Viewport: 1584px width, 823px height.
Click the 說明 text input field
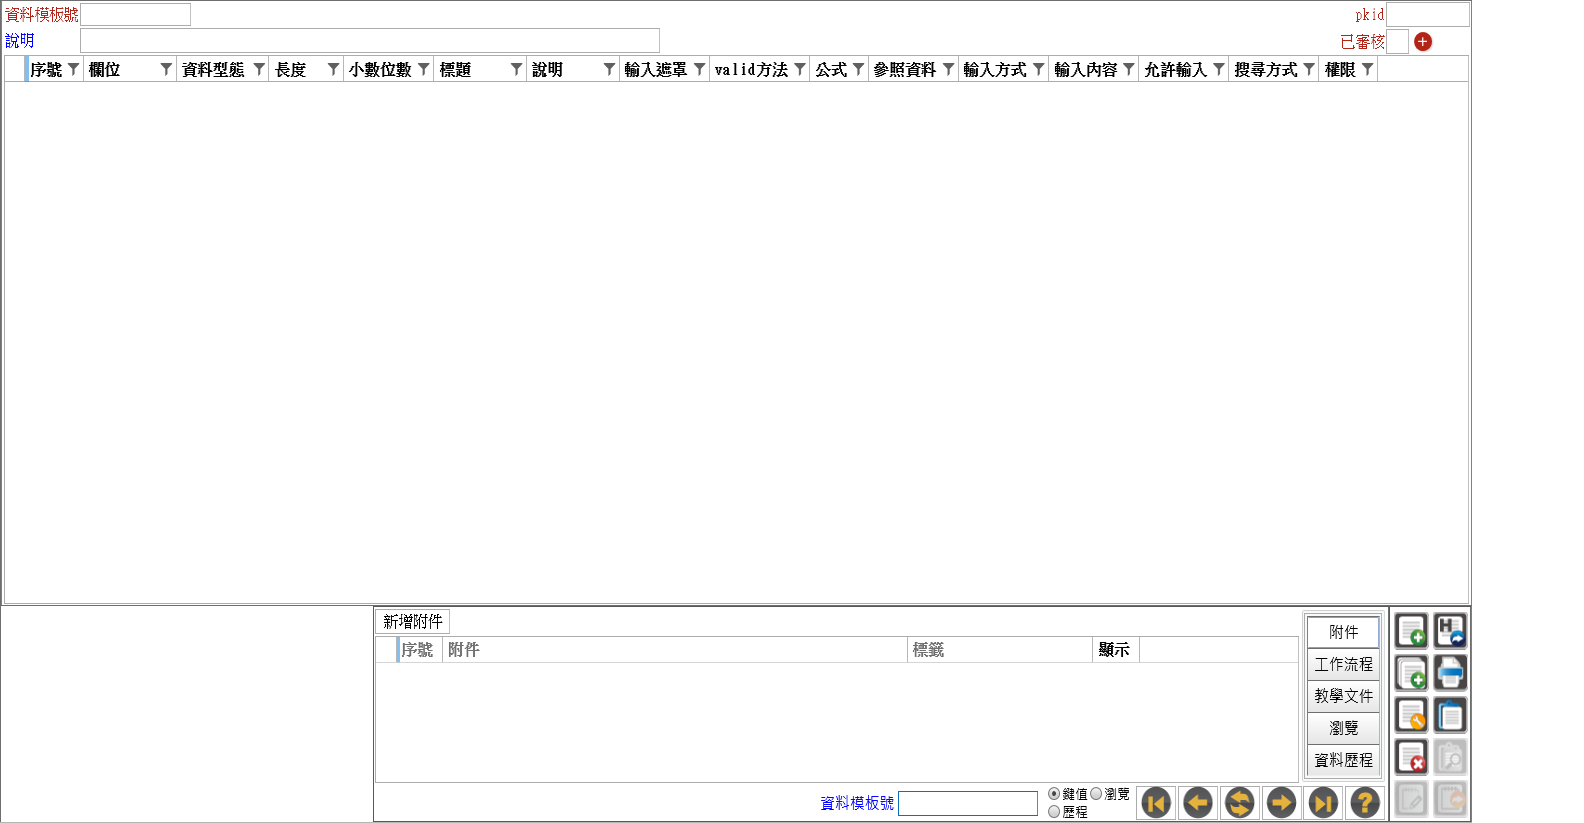(x=370, y=40)
